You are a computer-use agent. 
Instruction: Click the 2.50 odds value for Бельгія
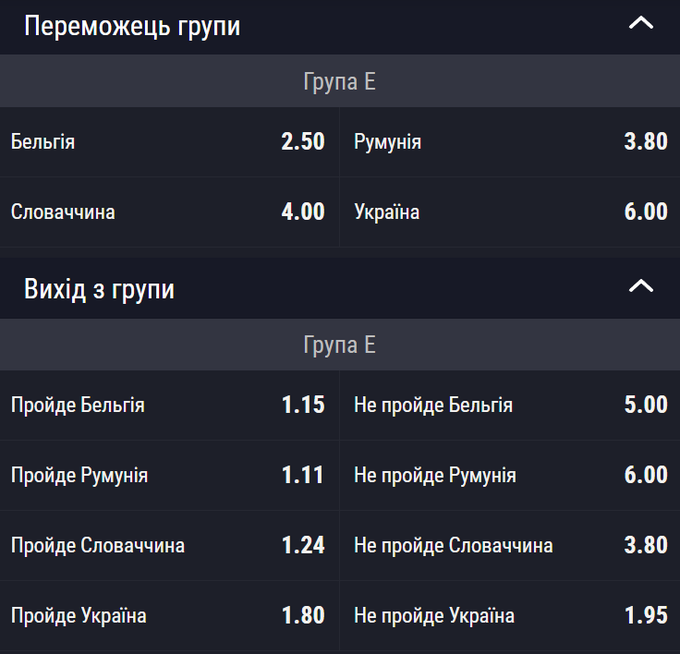pos(303,142)
